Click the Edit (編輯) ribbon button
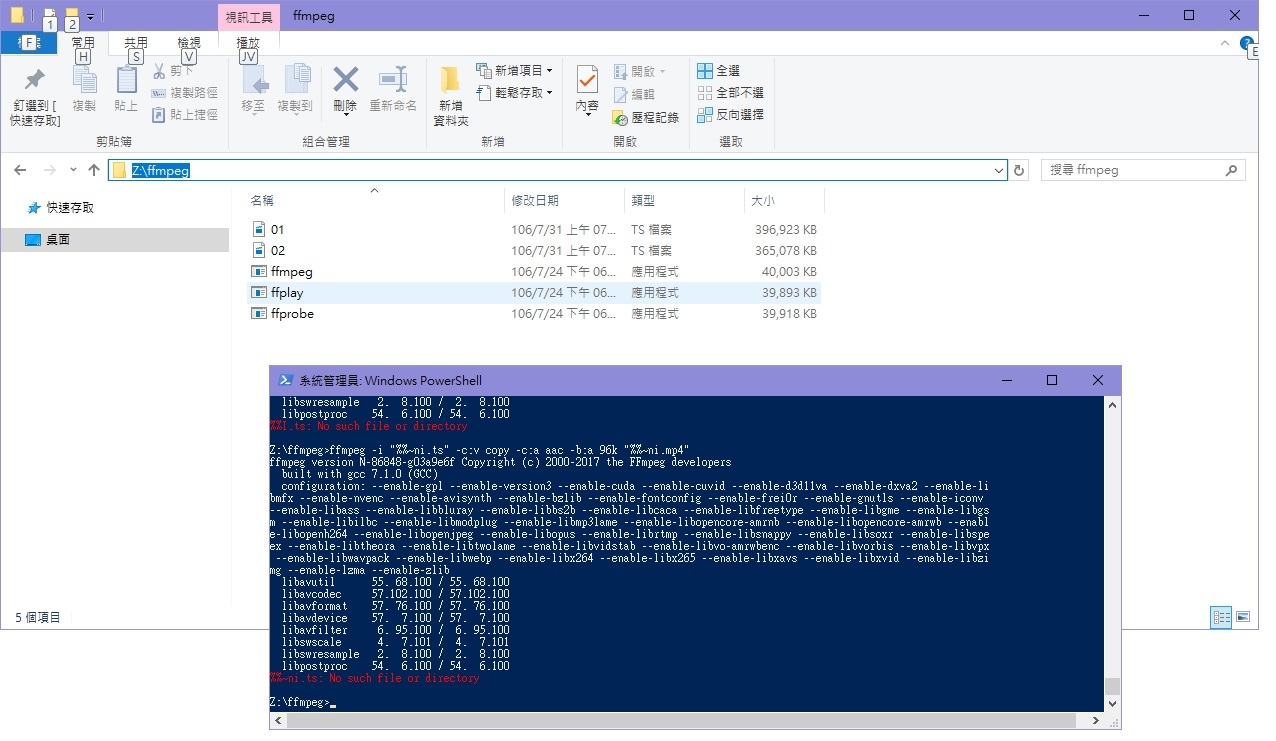This screenshot has height=741, width=1276. click(634, 94)
